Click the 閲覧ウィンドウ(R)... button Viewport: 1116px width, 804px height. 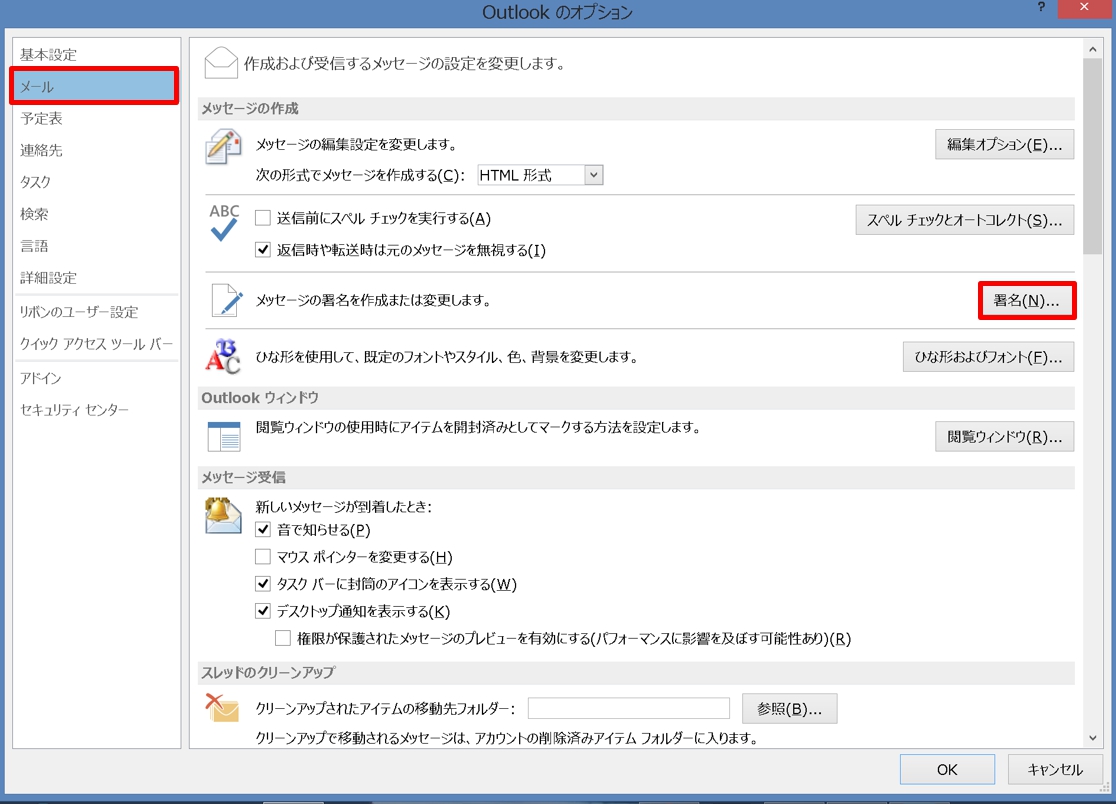pyautogui.click(x=1004, y=437)
